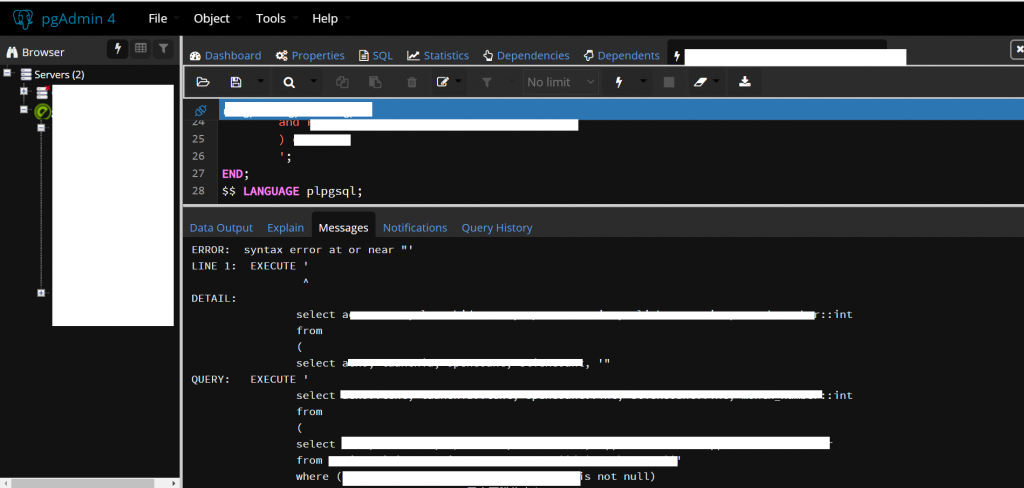The image size is (1024, 488).
Task: Click the Paste icon in the query toolbar
Action: point(375,82)
